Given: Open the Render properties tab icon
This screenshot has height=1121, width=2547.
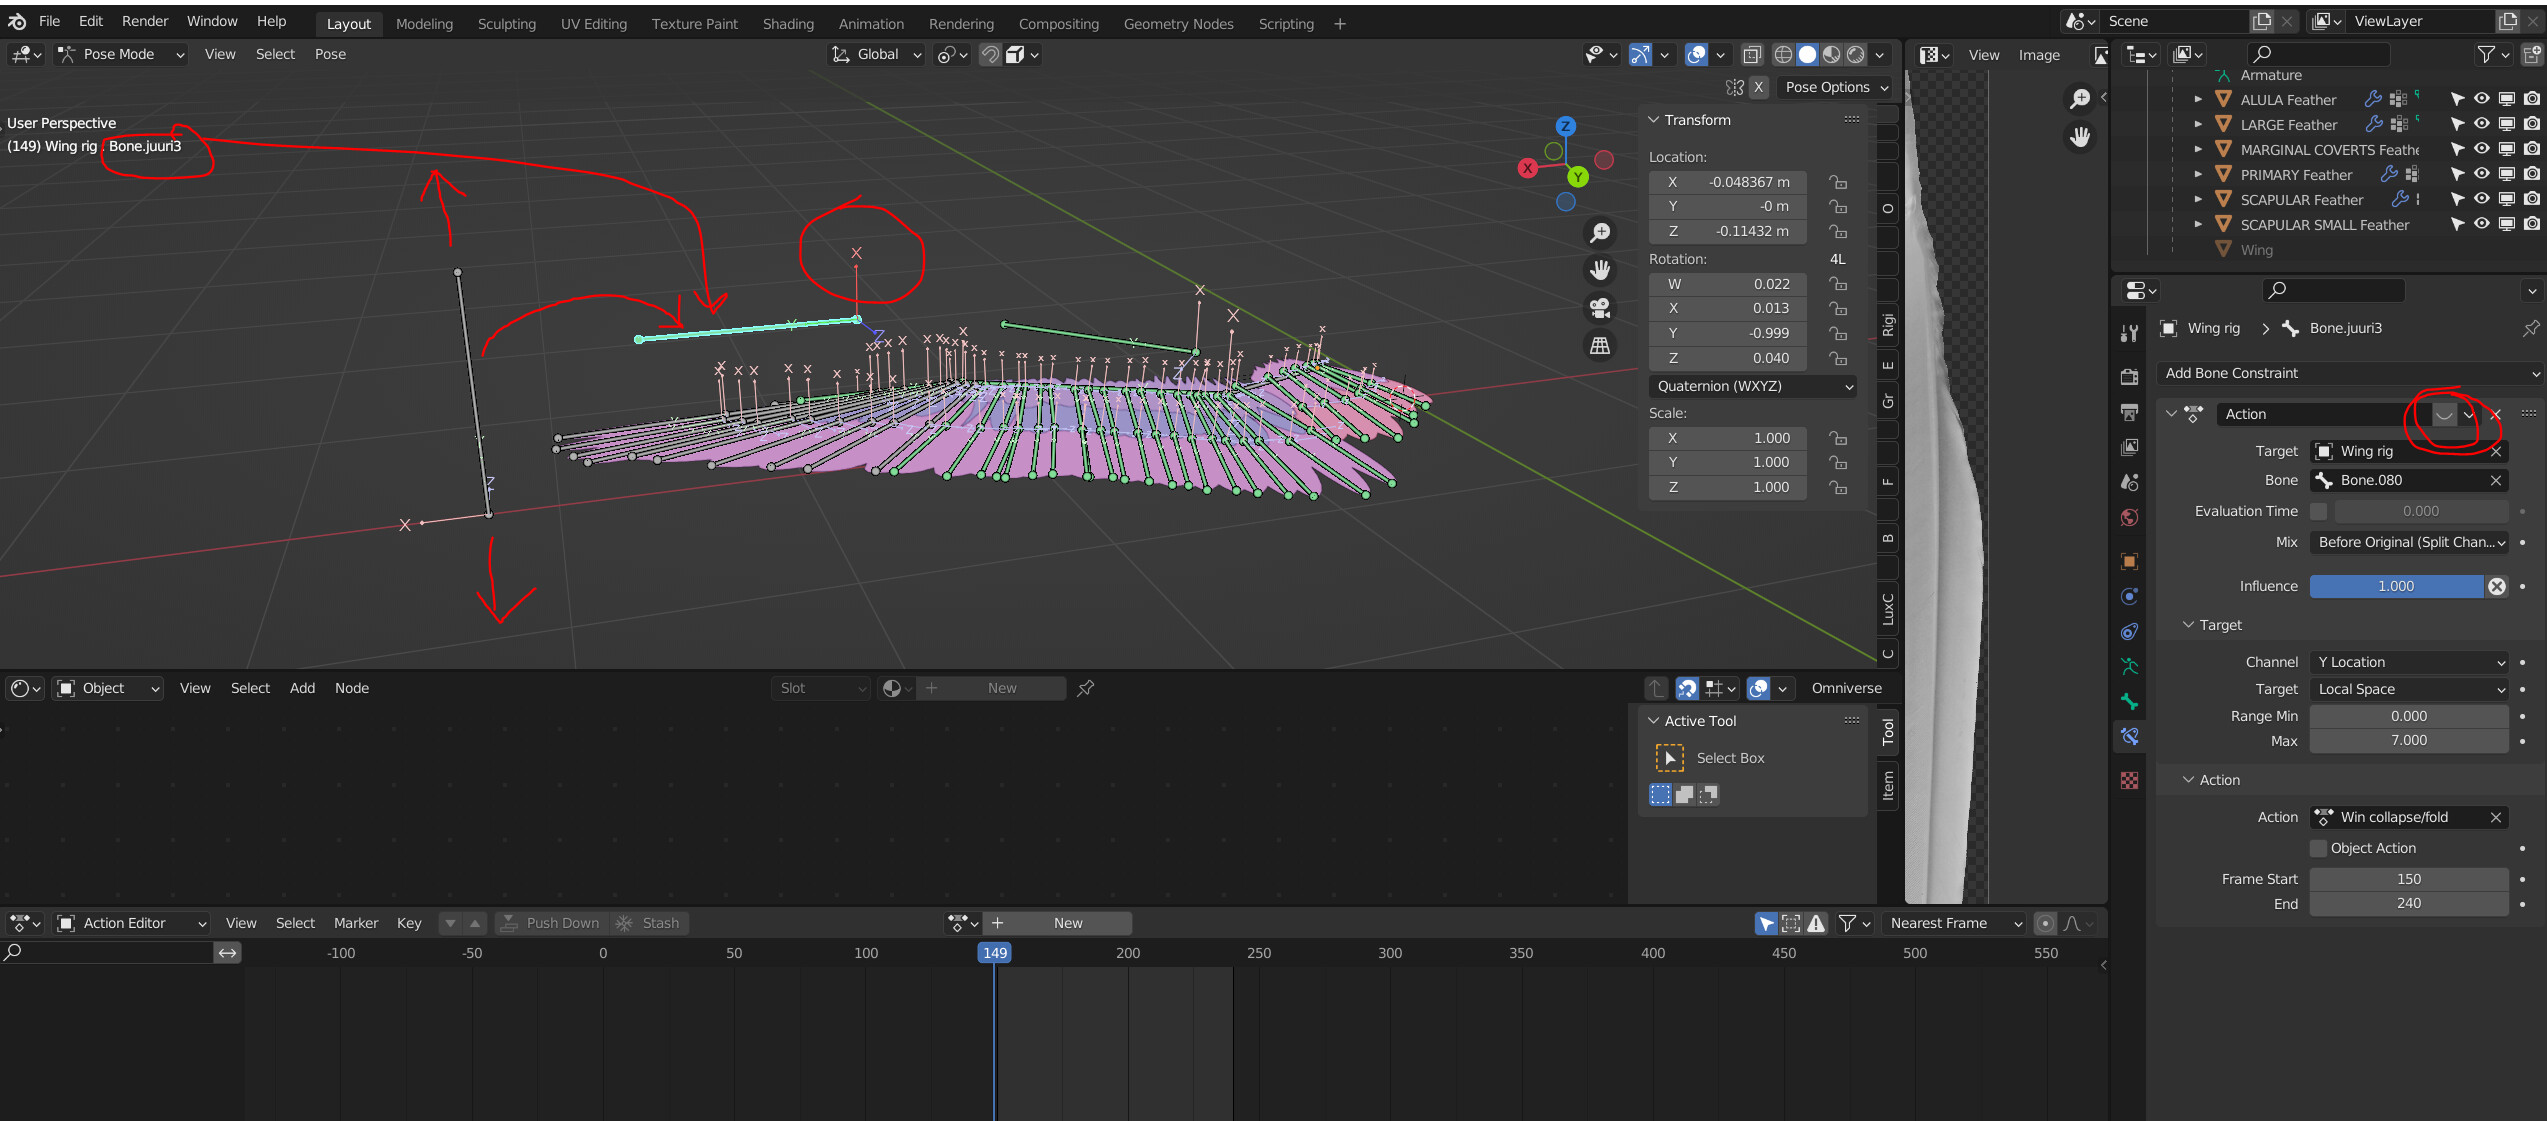Looking at the screenshot, I should [x=2130, y=377].
